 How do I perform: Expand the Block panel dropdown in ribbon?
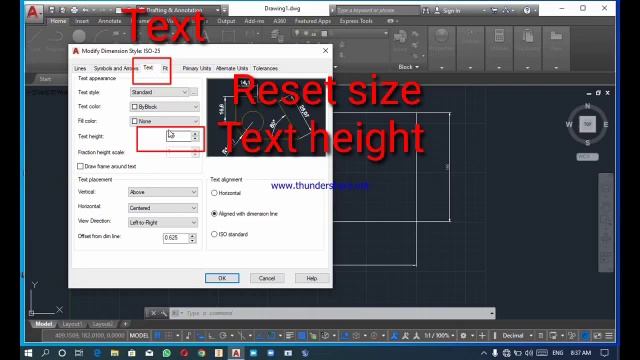409,67
